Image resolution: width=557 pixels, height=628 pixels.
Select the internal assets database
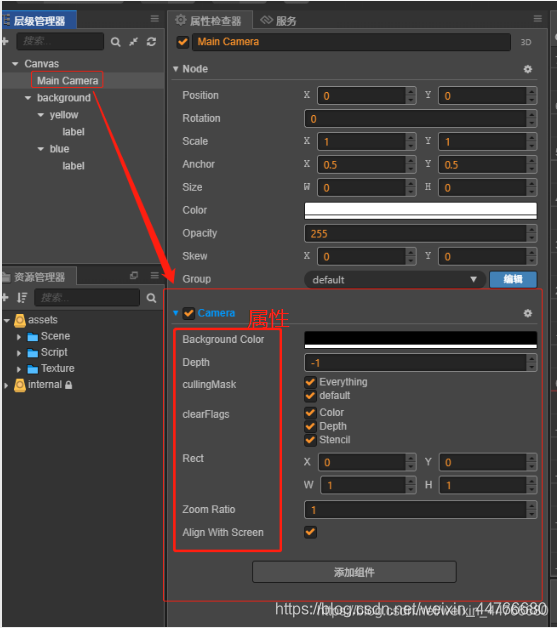coord(45,384)
